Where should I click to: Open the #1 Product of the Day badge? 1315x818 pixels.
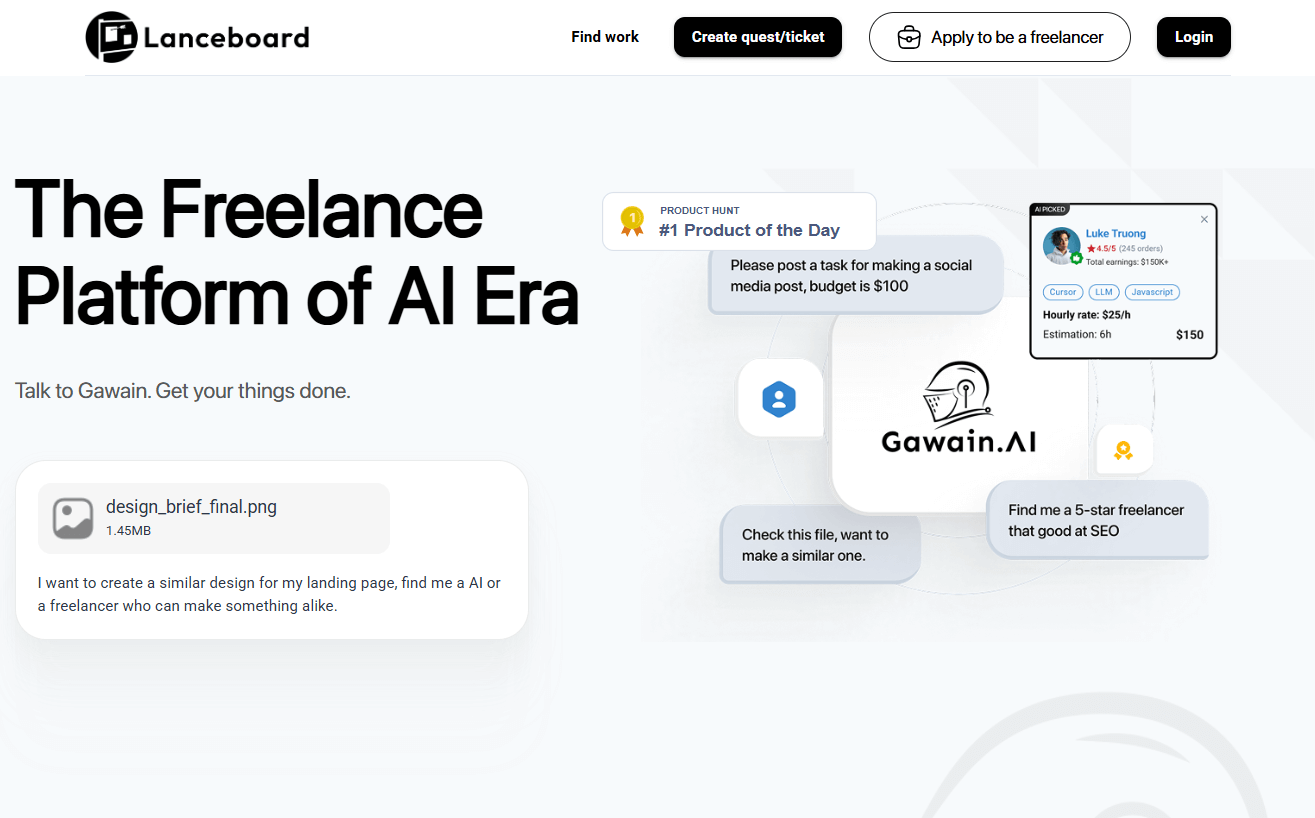coord(739,221)
